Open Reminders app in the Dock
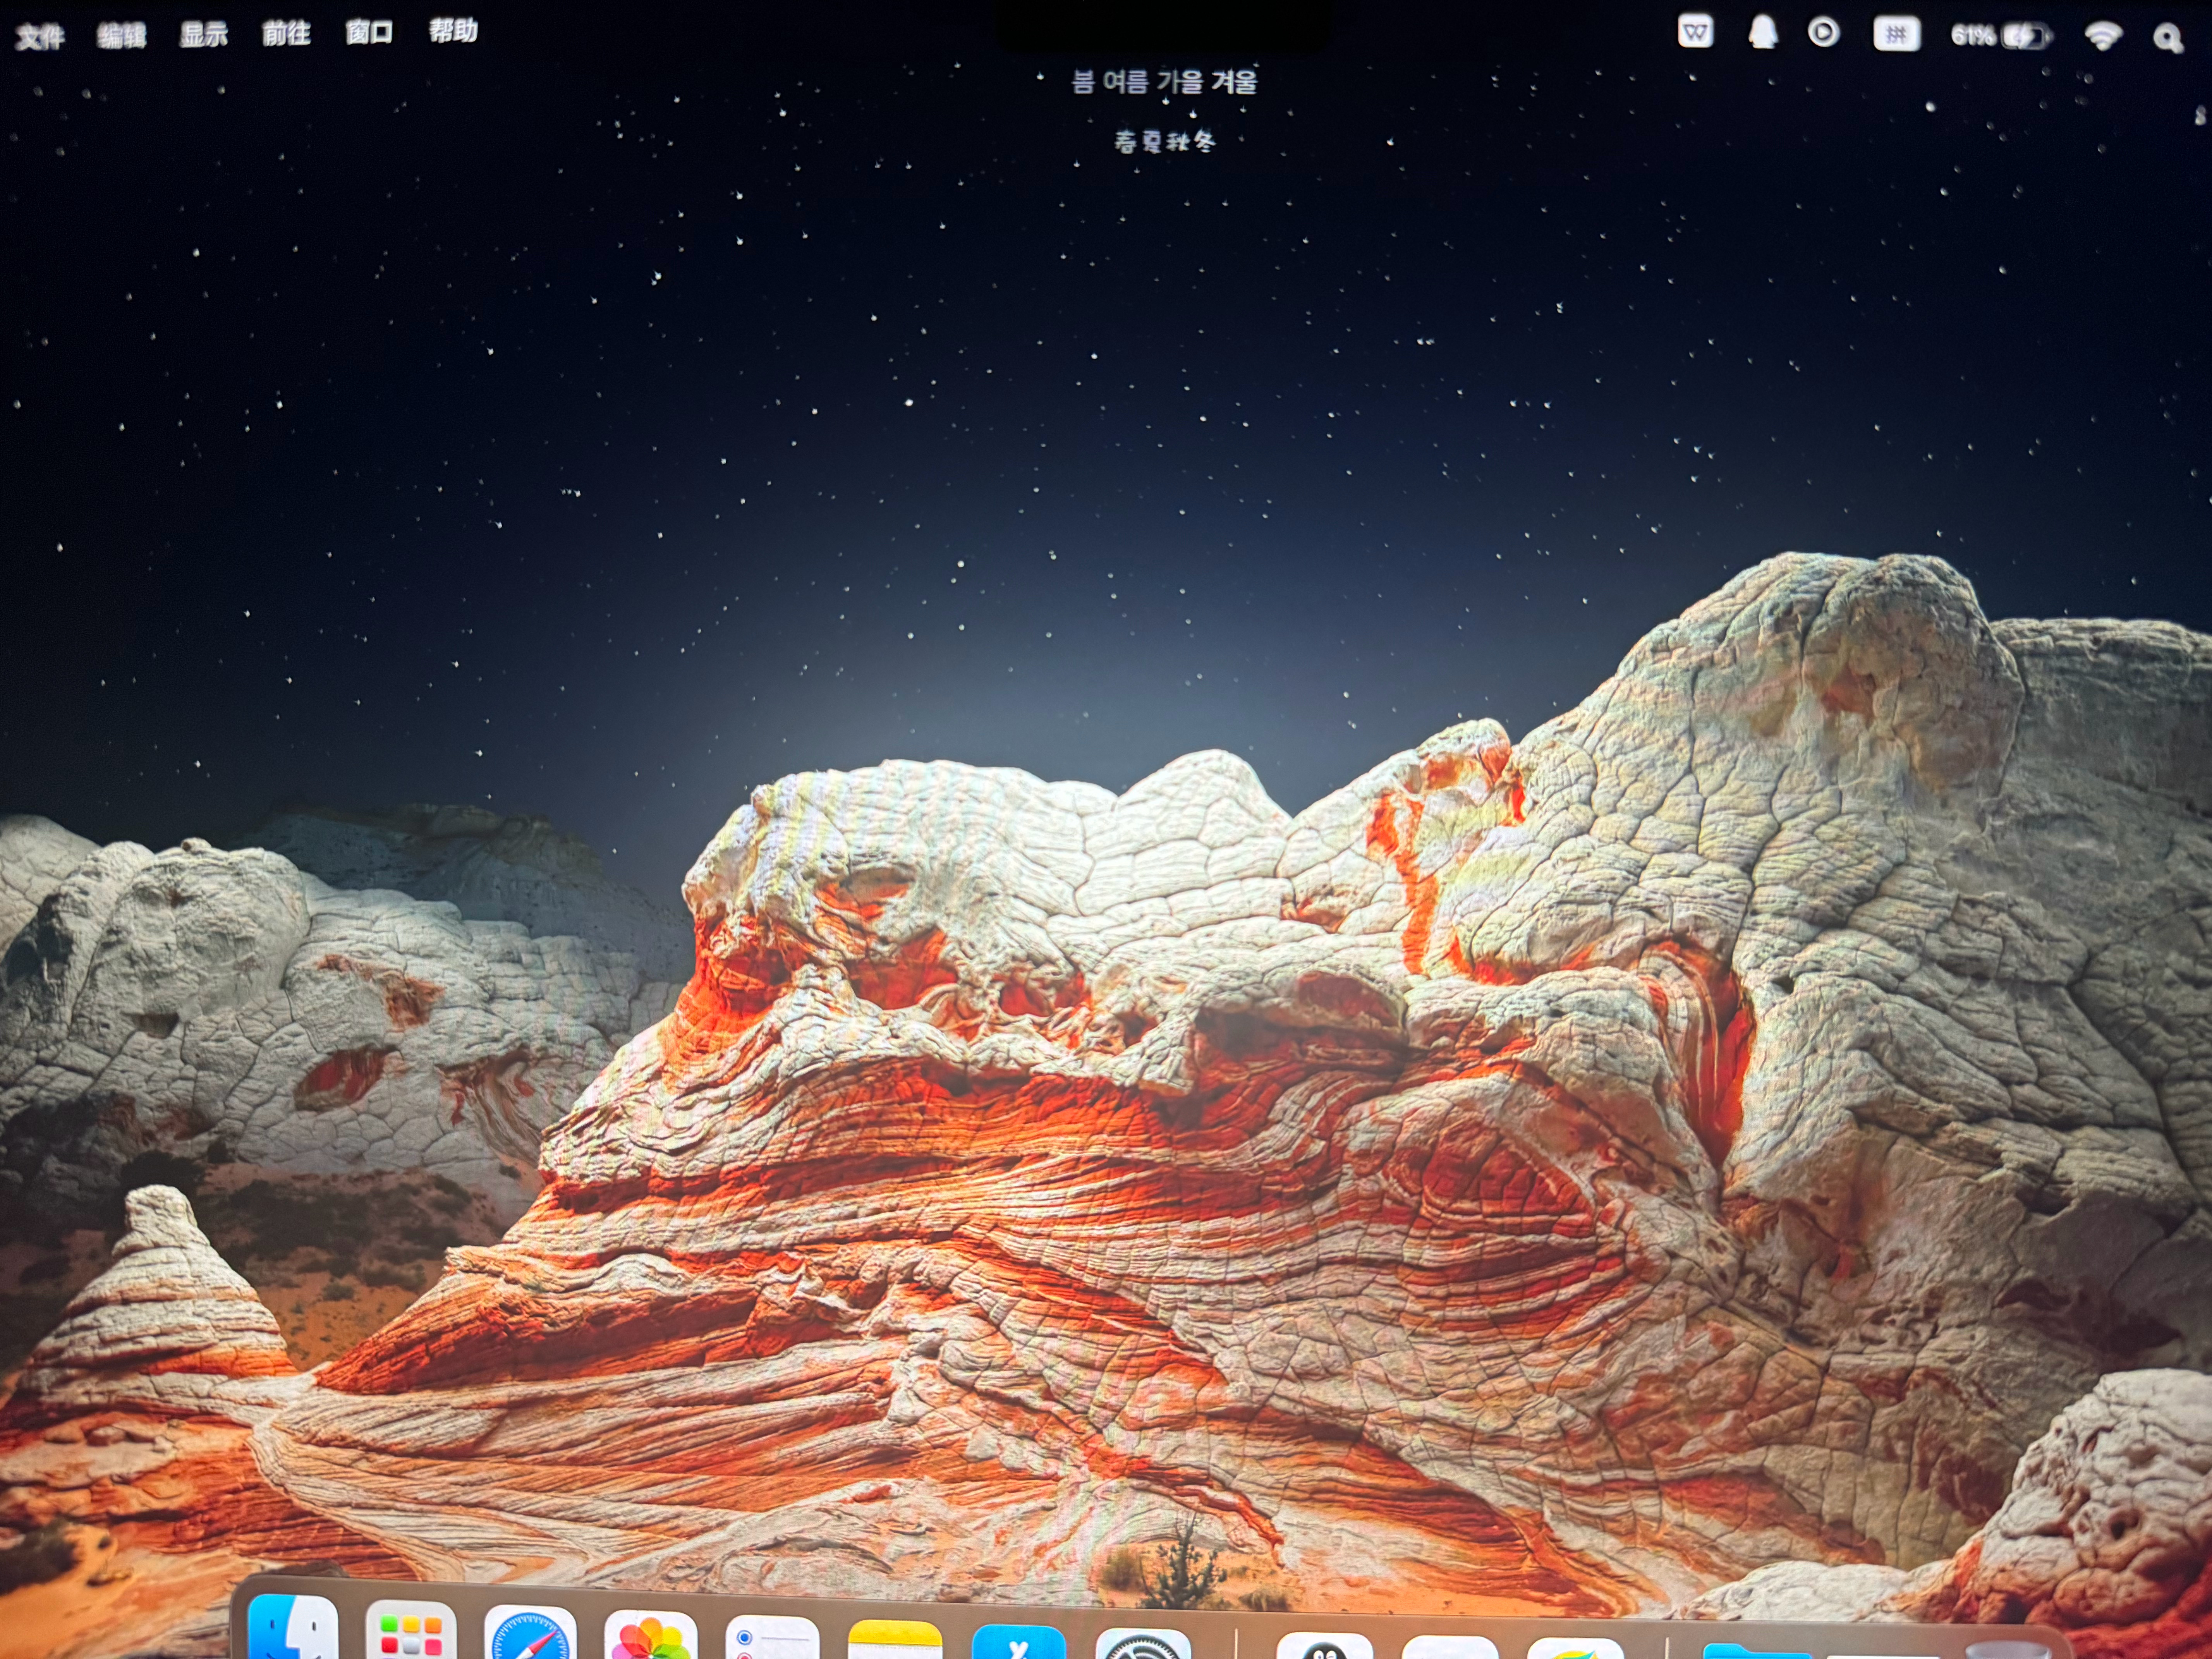The height and width of the screenshot is (1659, 2212). [x=772, y=1637]
